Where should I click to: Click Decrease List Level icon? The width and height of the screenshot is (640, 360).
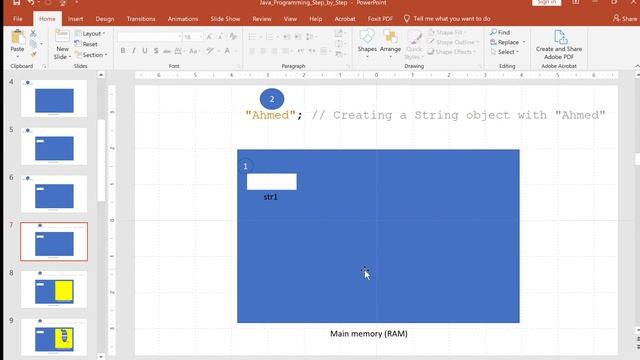tap(287, 37)
